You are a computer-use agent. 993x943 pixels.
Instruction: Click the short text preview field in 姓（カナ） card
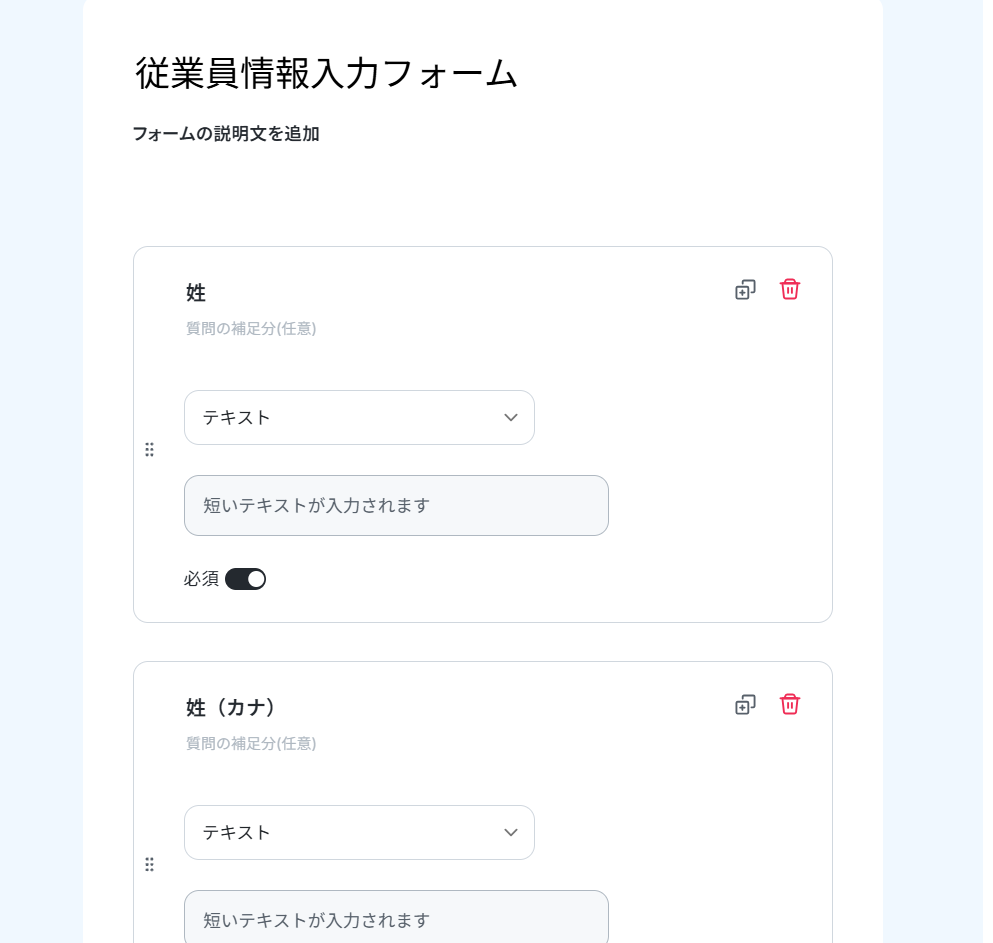pos(396,916)
